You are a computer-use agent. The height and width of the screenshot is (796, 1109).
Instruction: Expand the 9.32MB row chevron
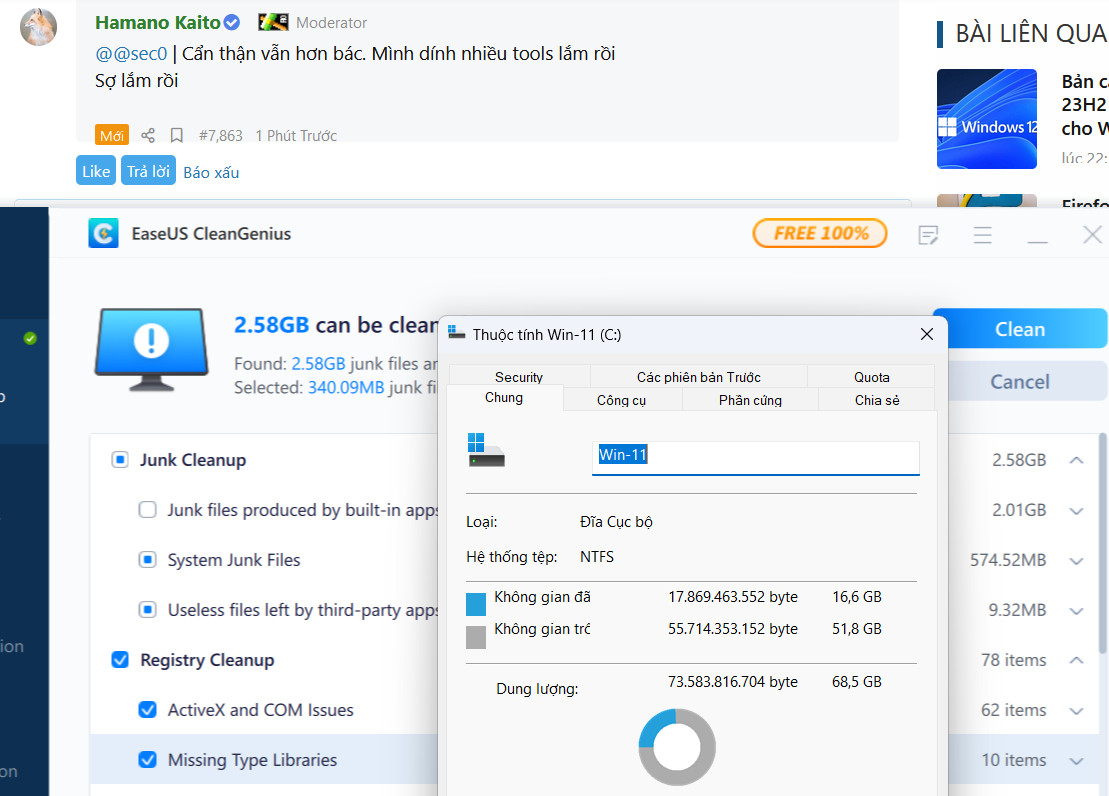(x=1076, y=611)
